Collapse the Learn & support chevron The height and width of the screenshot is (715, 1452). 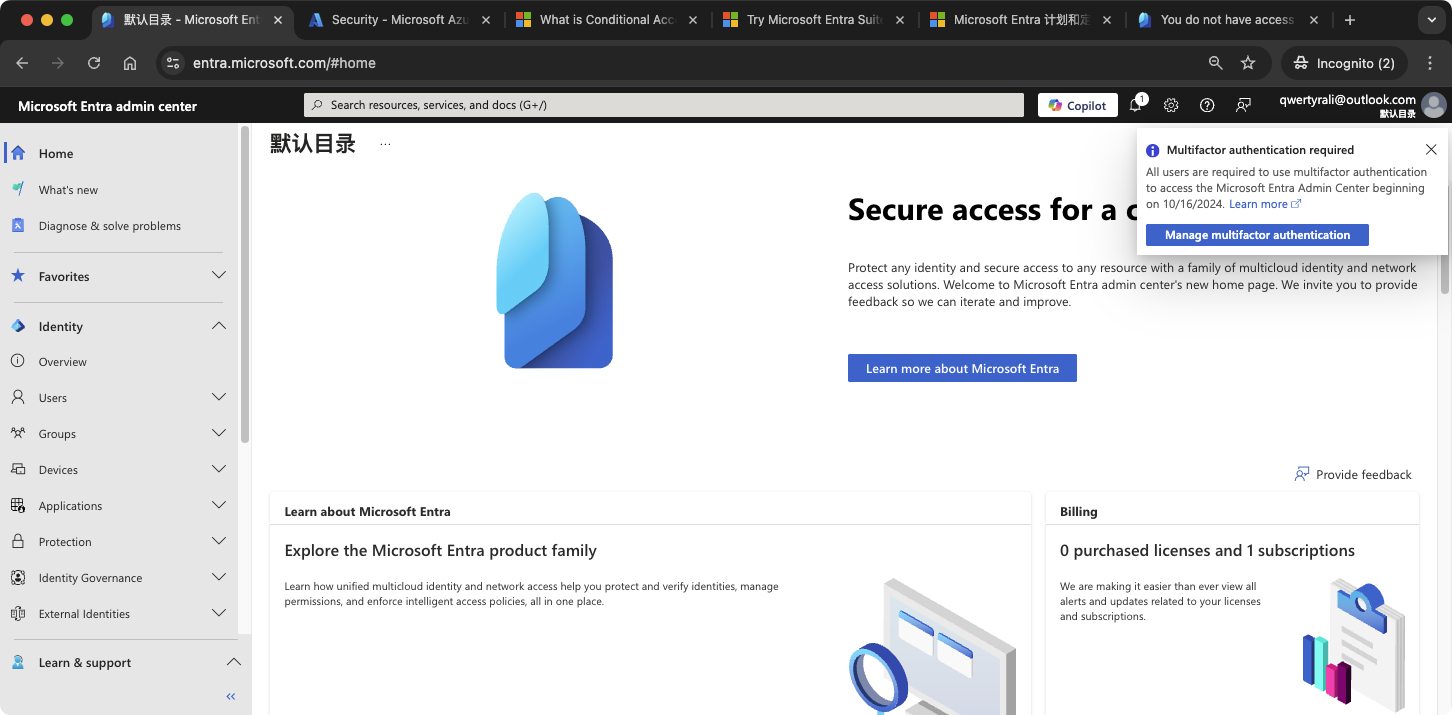point(233,662)
